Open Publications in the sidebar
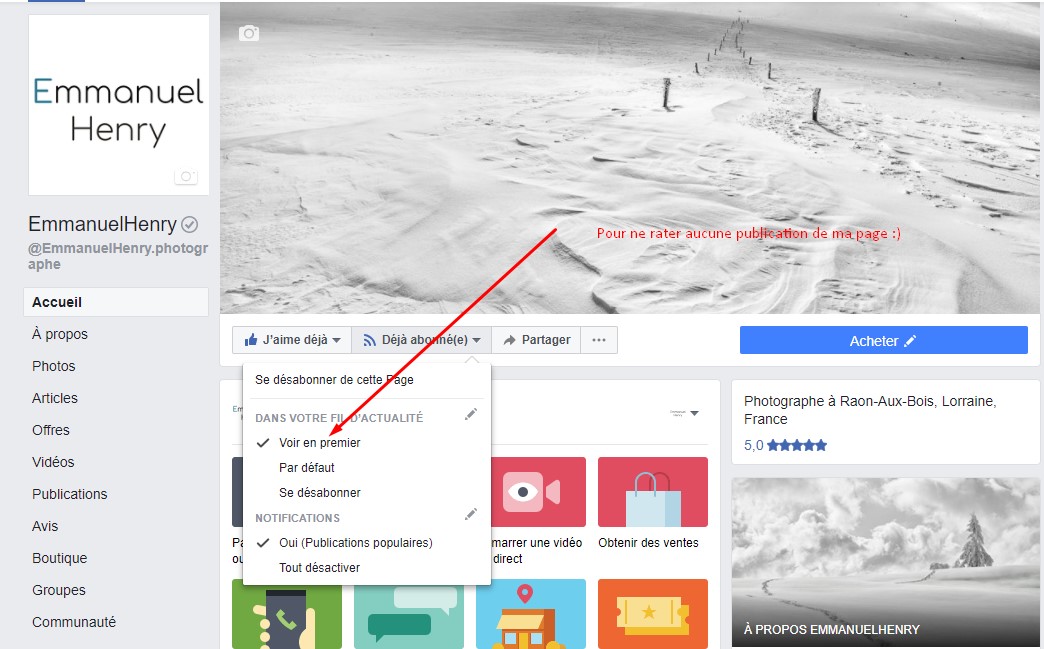Screen dimensions: 1044x649 coord(70,494)
